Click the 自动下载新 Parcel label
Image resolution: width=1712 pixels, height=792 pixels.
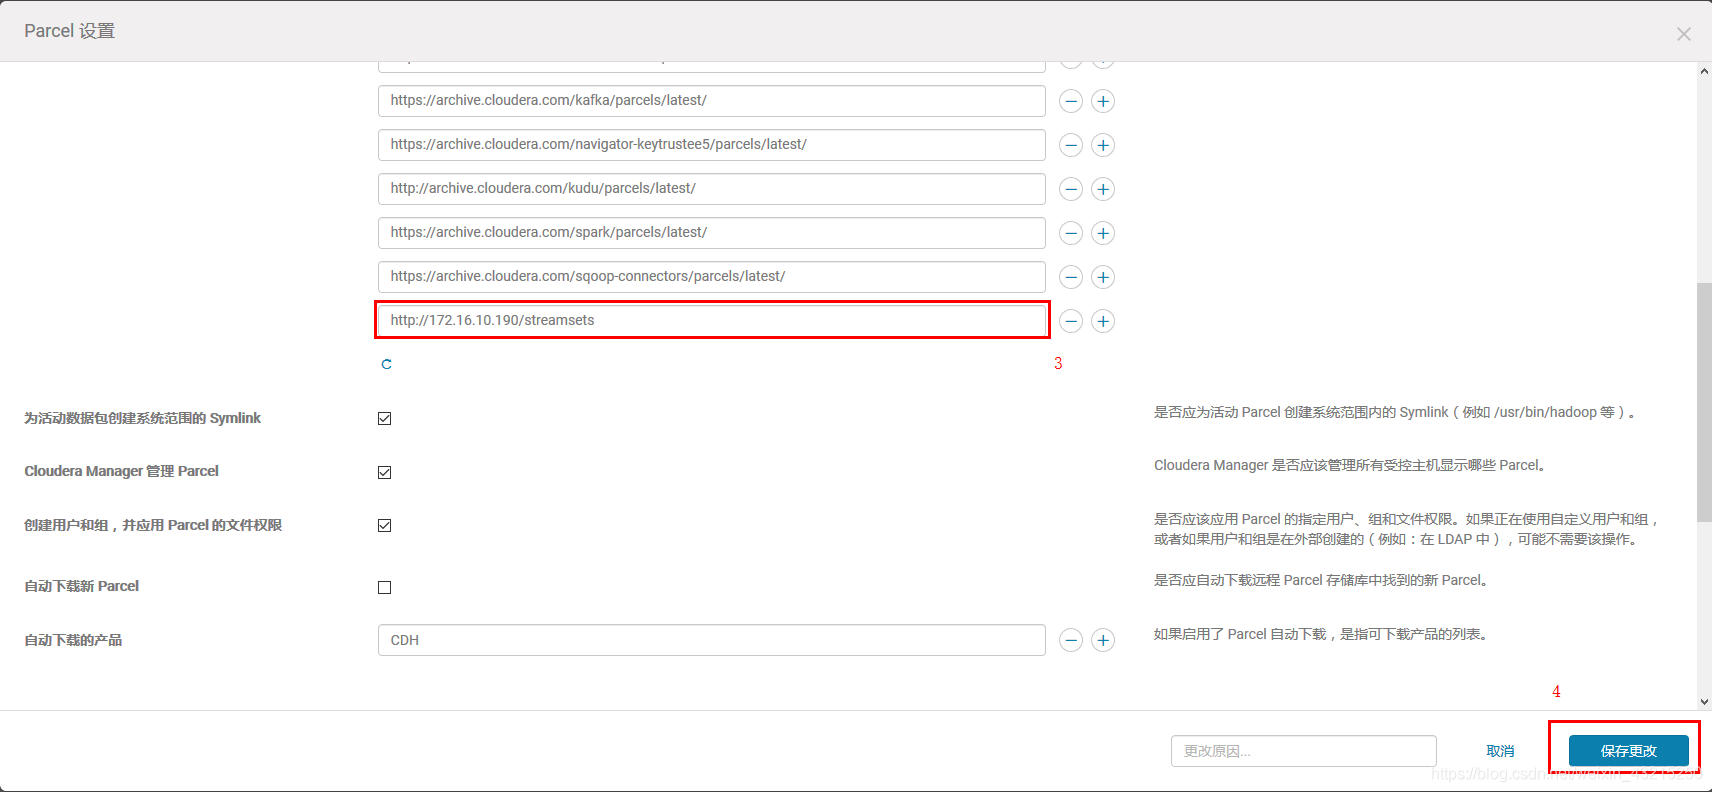click(81, 586)
